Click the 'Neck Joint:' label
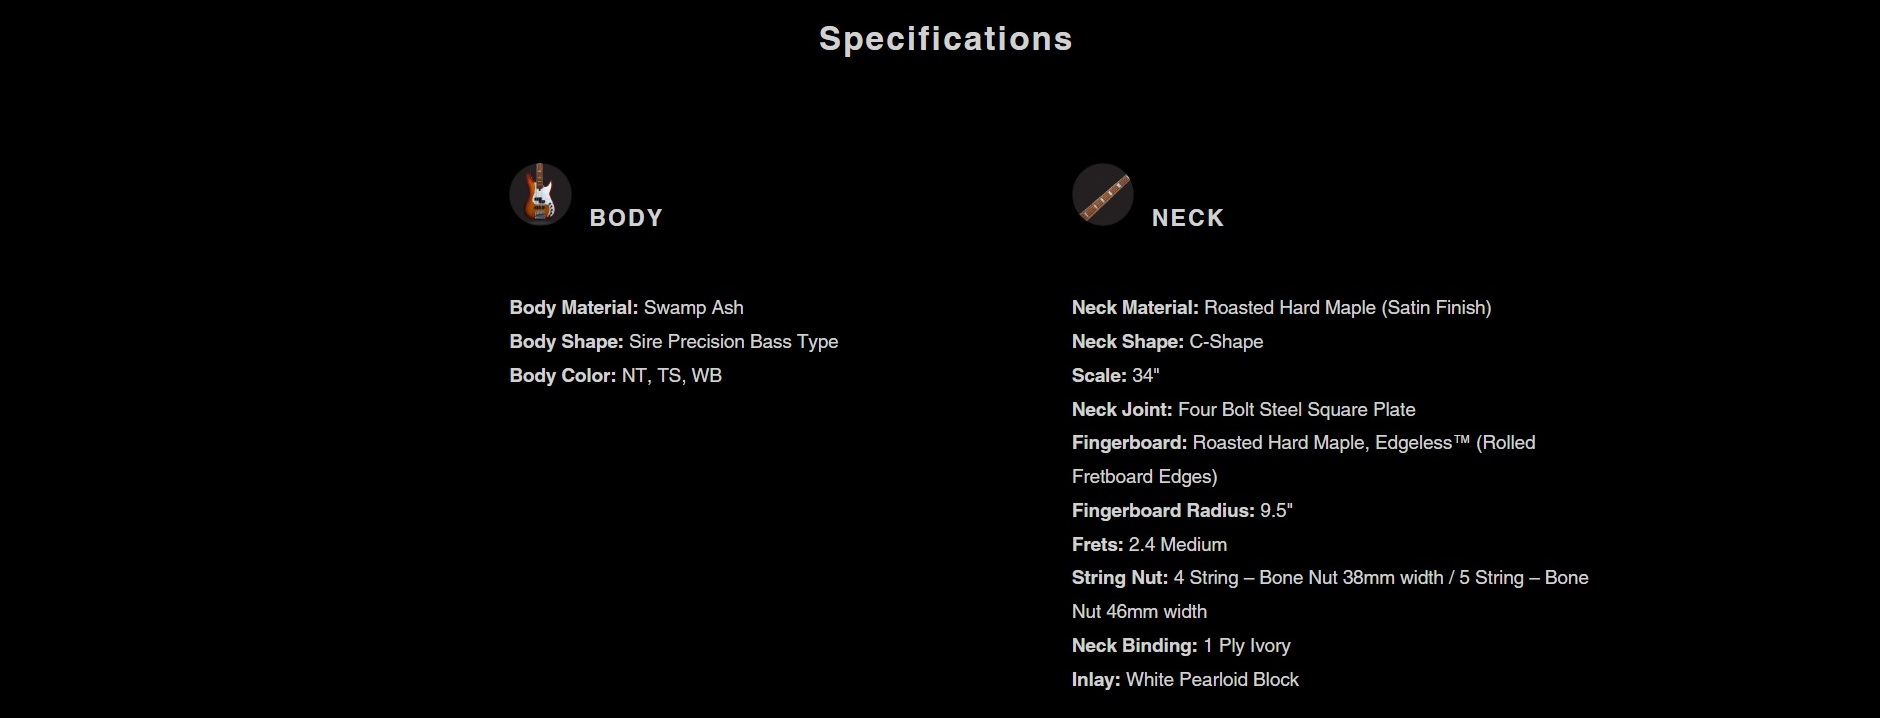The width and height of the screenshot is (1880, 718). click(x=1121, y=410)
